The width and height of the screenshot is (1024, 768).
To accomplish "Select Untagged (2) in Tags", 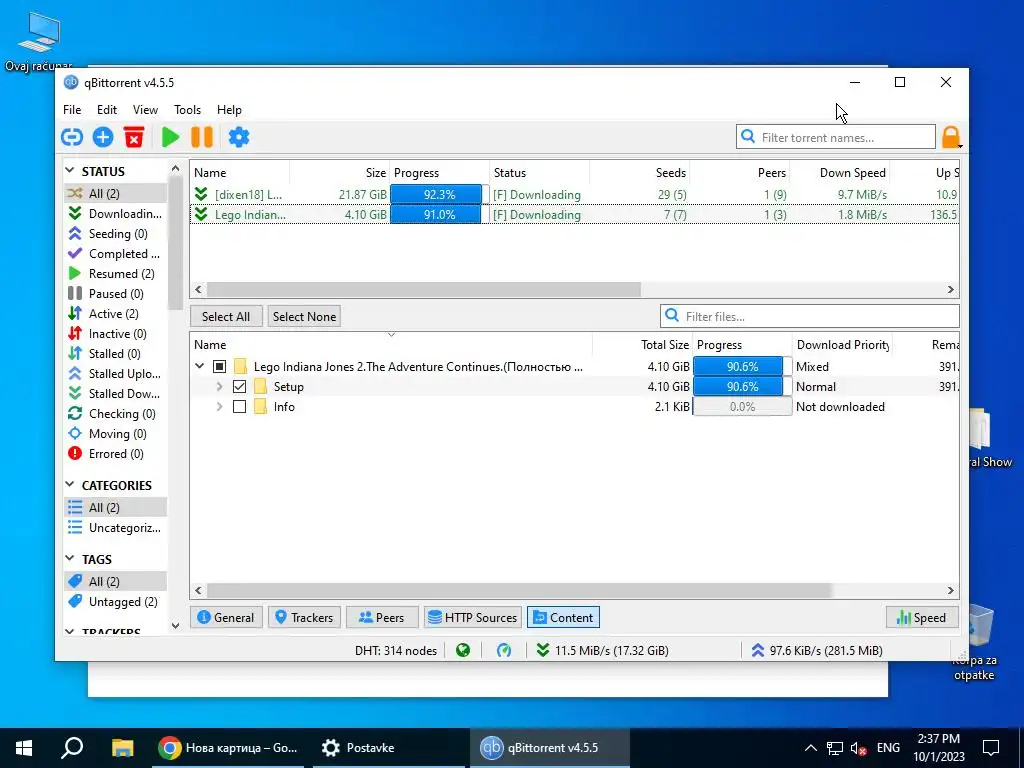I will [116, 601].
